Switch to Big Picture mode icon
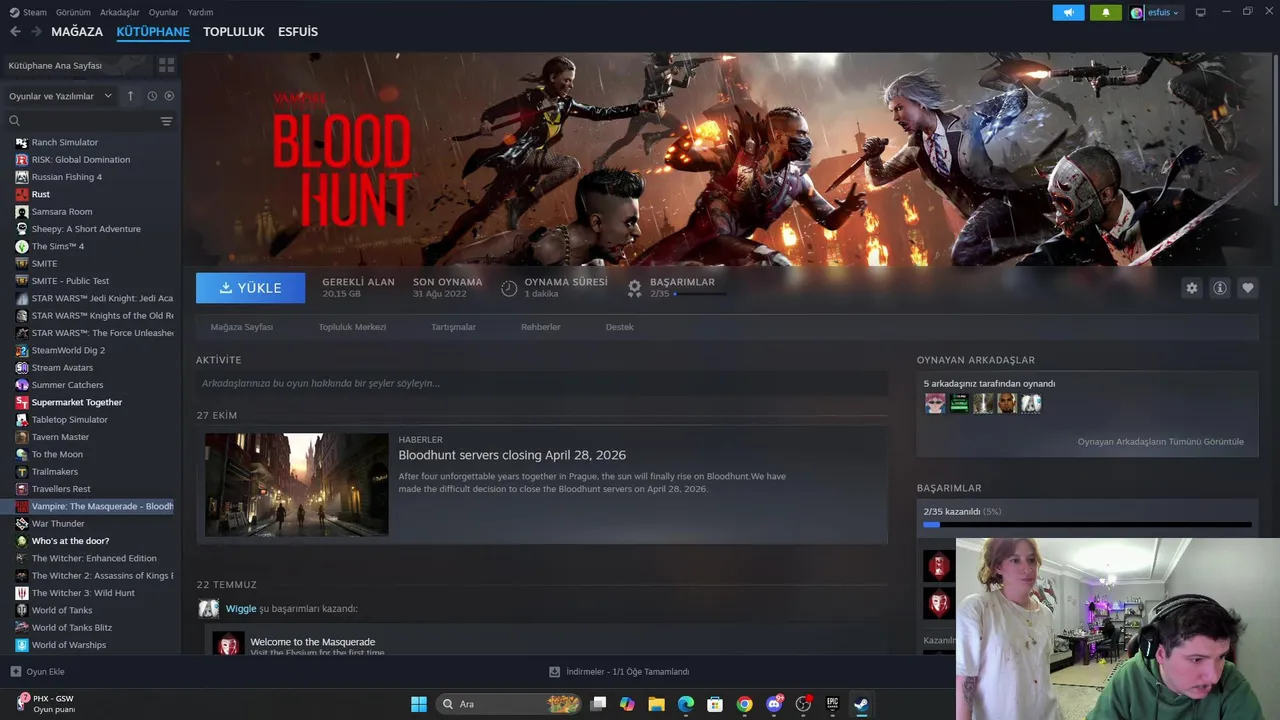This screenshot has width=1280, height=720. coord(1200,13)
